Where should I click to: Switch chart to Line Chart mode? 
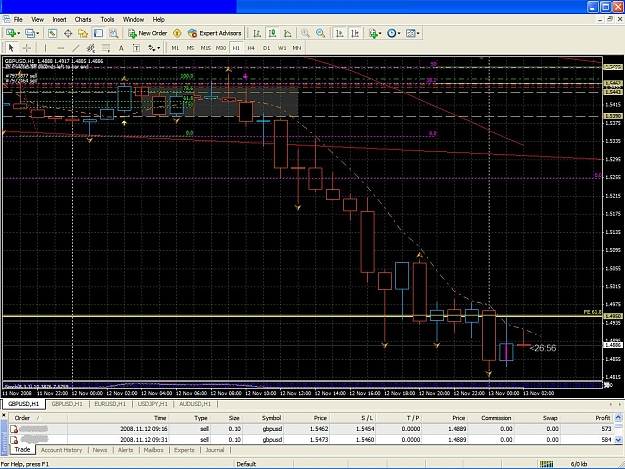tap(287, 33)
